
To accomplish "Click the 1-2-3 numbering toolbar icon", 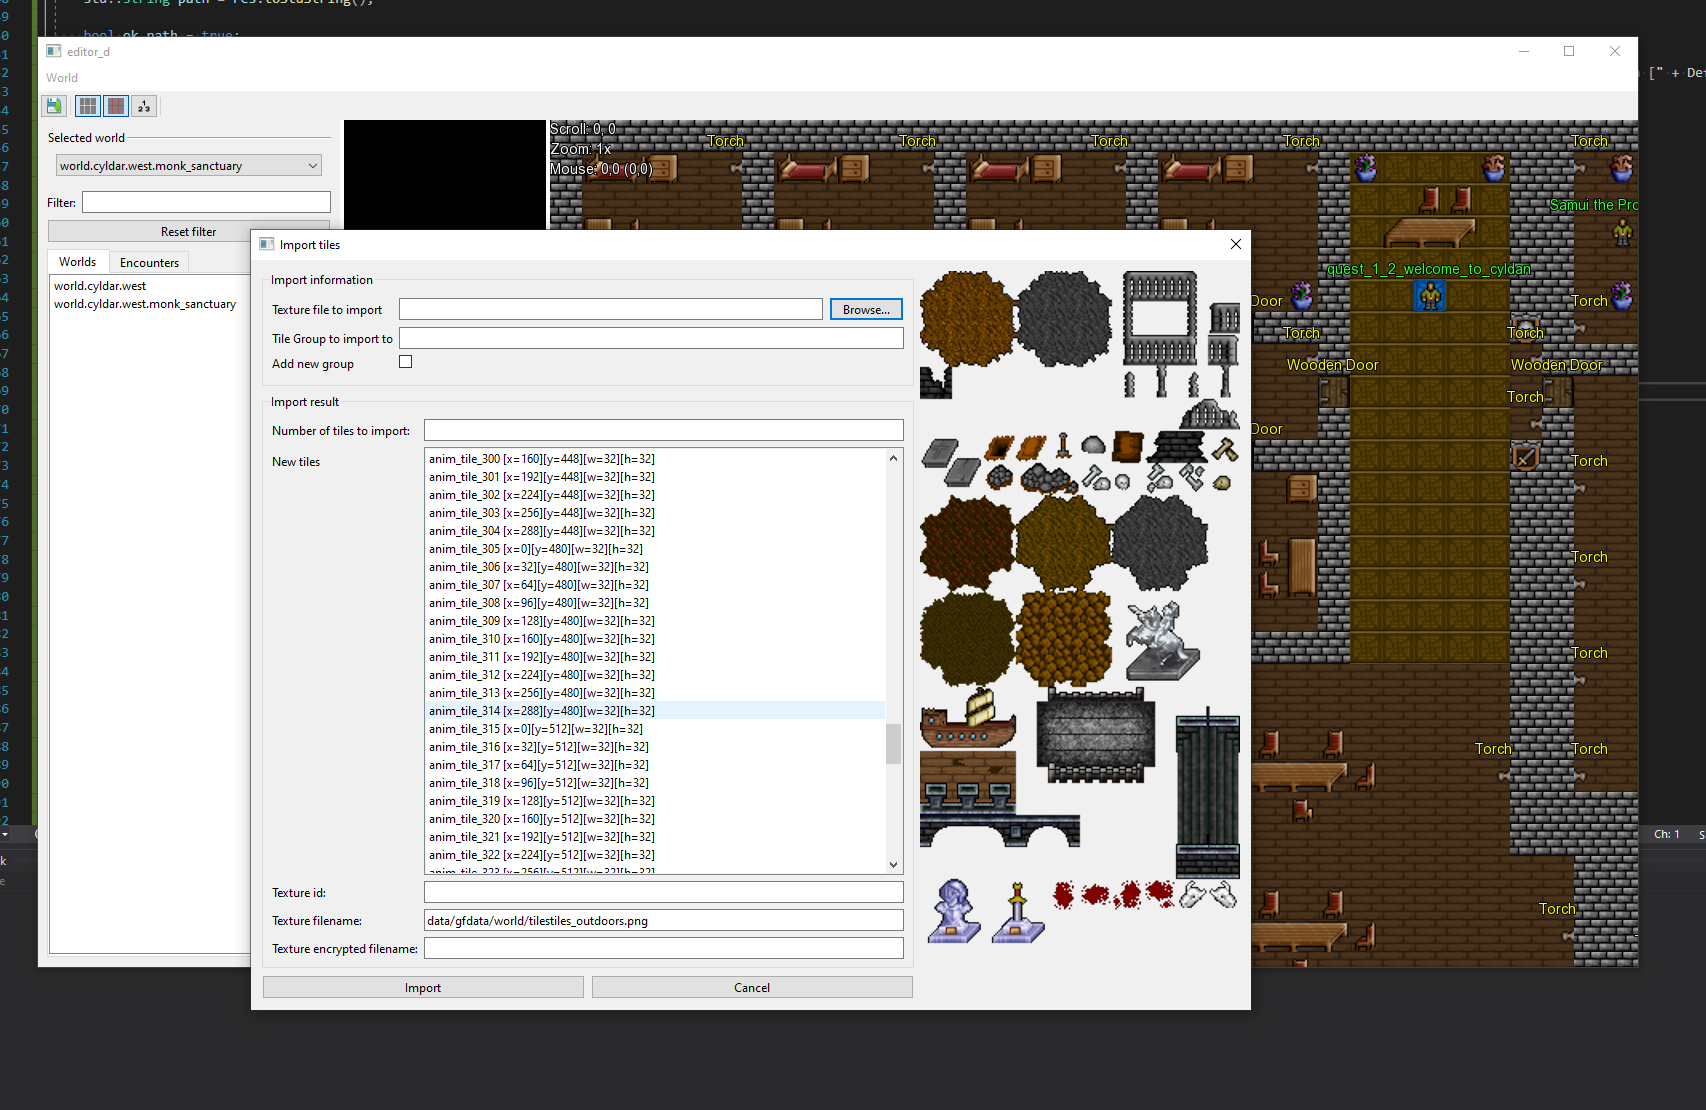I will click(144, 105).
